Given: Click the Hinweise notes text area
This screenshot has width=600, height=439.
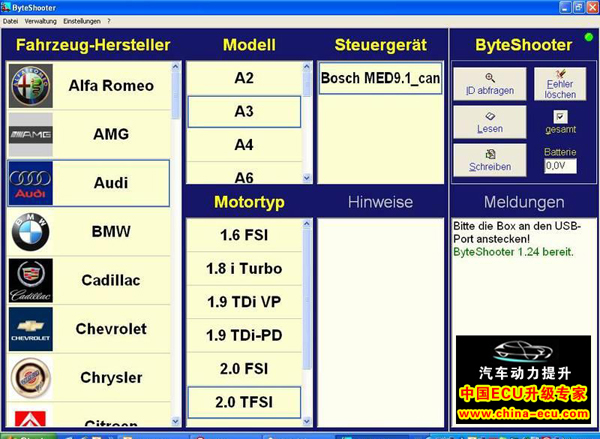Looking at the screenshot, I should [x=380, y=322].
